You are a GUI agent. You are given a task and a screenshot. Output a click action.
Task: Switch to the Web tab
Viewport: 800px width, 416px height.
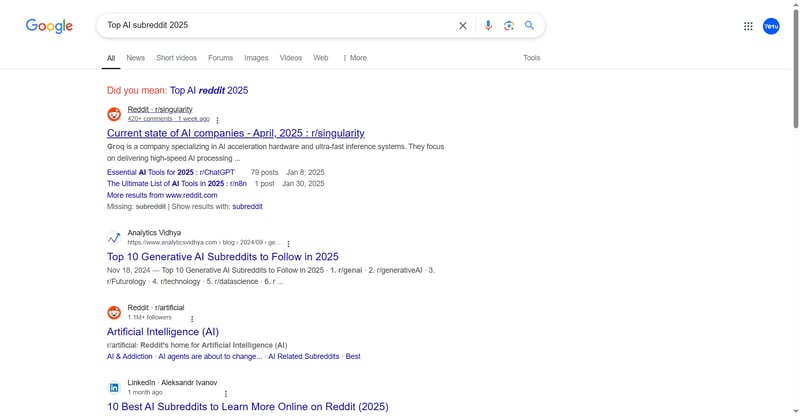point(321,58)
